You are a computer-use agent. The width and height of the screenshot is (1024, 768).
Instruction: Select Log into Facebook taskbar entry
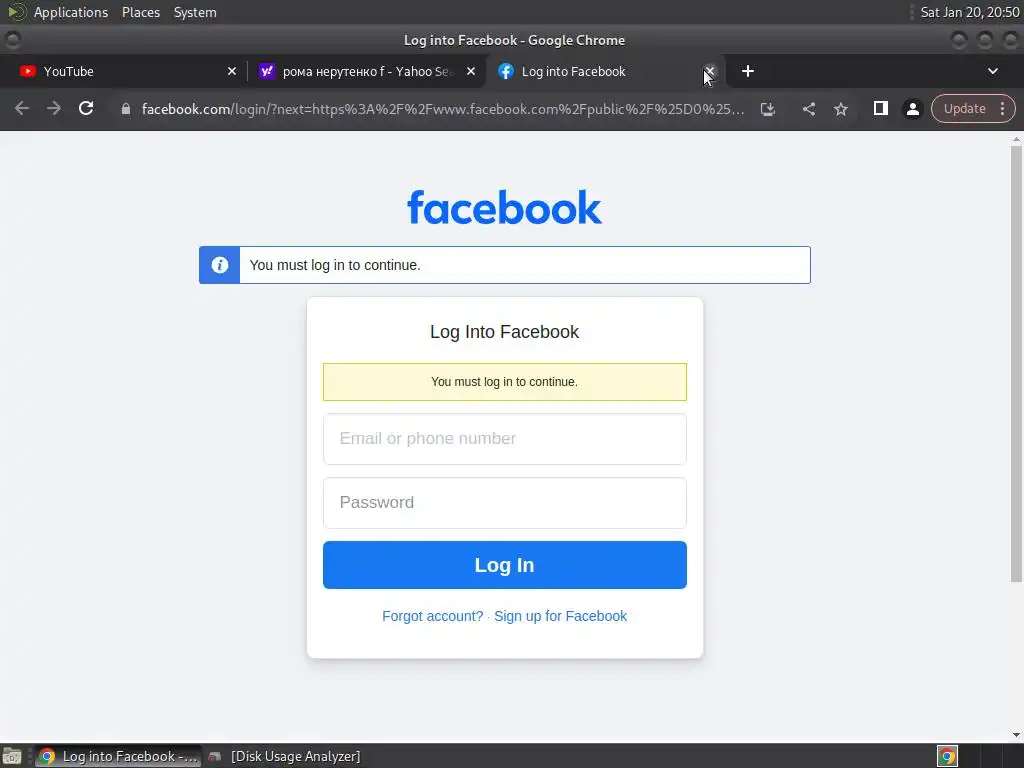click(118, 756)
